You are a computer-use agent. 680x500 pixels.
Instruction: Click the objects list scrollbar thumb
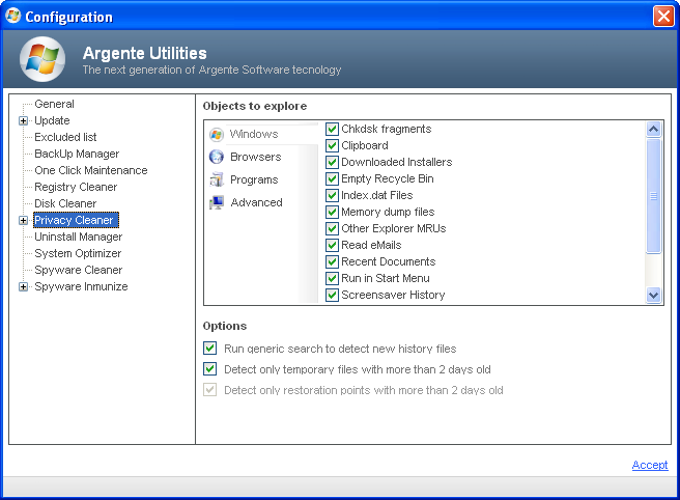654,196
